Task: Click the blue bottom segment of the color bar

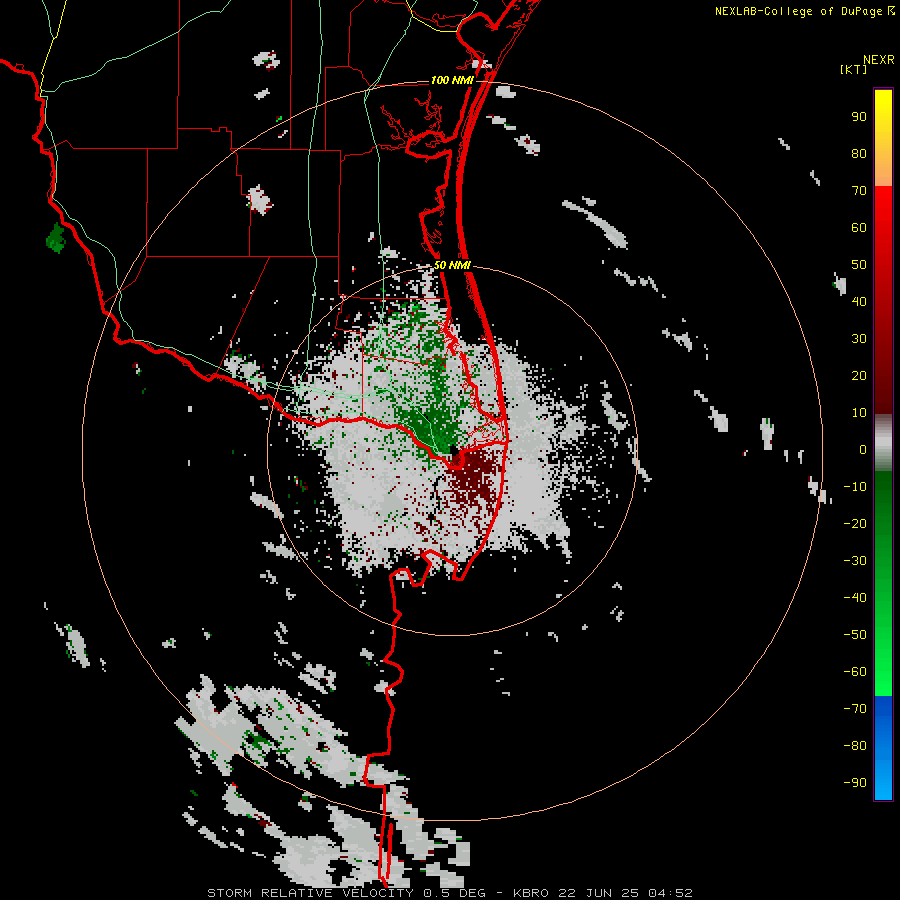Action: coord(883,747)
